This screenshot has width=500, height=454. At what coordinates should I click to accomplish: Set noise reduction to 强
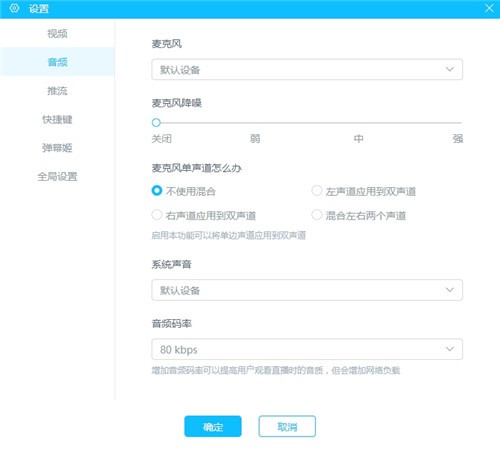pyautogui.click(x=458, y=138)
